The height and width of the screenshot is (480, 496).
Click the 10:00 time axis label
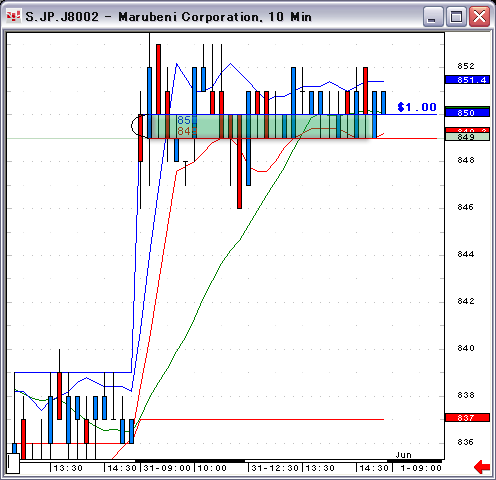click(212, 468)
